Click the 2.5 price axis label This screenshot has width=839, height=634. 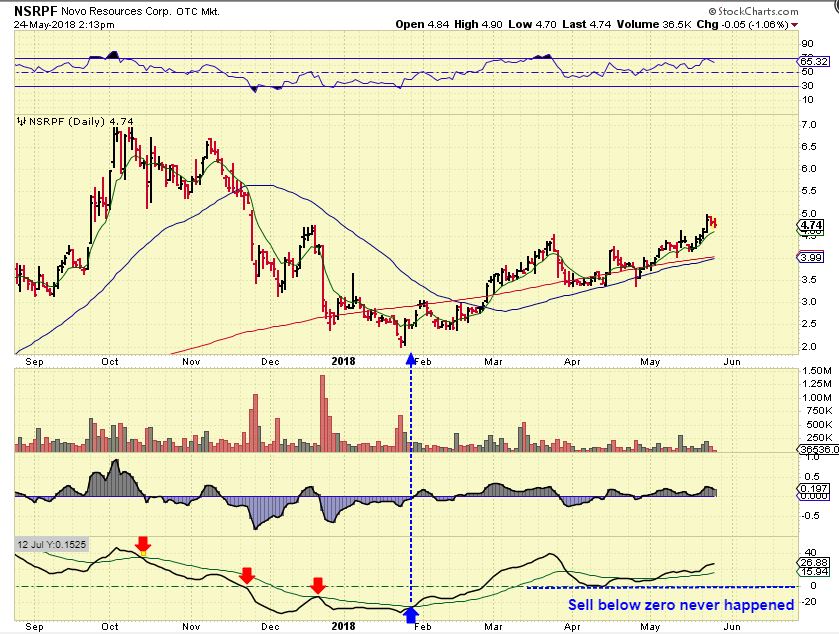tap(809, 324)
